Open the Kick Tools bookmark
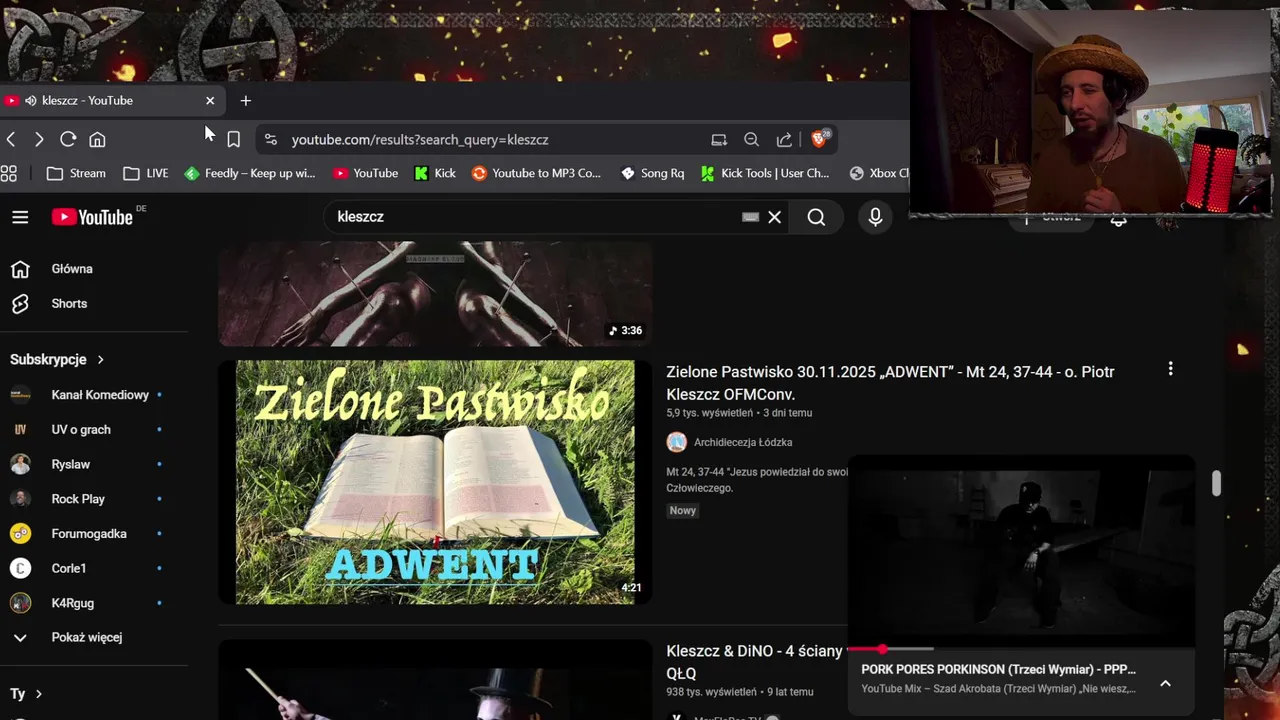 (765, 173)
